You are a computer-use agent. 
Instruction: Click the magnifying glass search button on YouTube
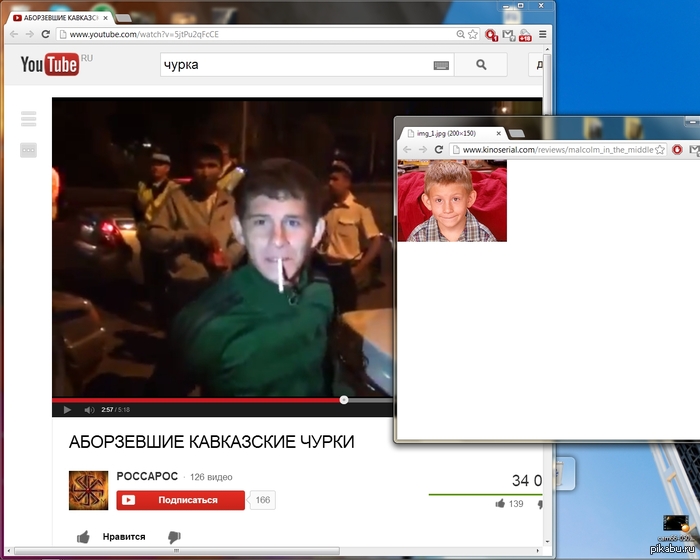[x=481, y=65]
